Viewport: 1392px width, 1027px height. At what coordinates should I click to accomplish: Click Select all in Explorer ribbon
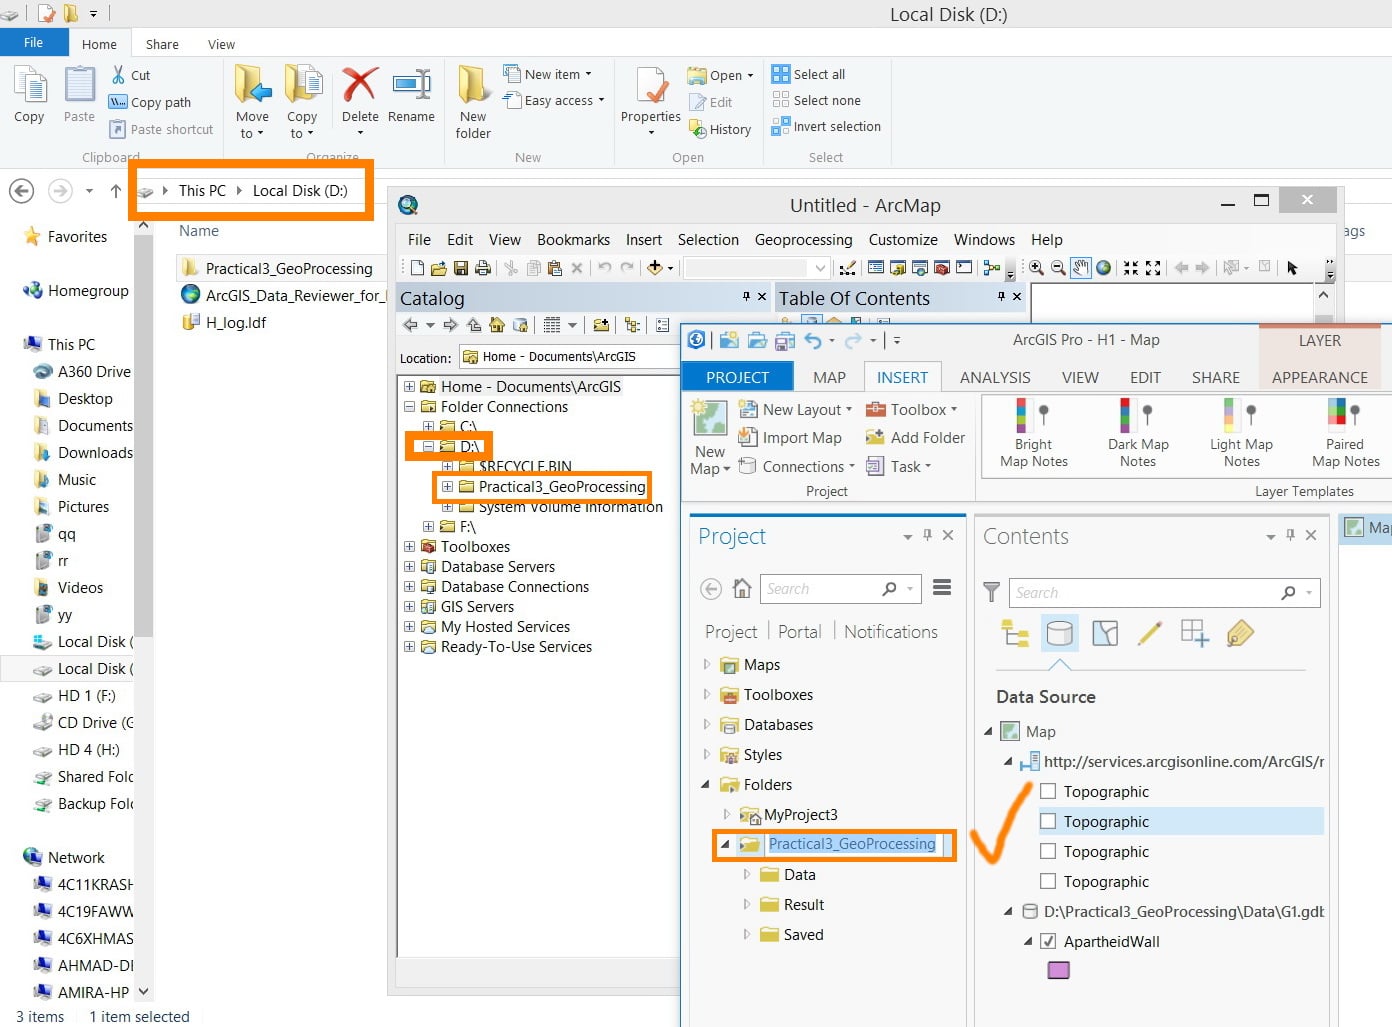click(x=809, y=74)
